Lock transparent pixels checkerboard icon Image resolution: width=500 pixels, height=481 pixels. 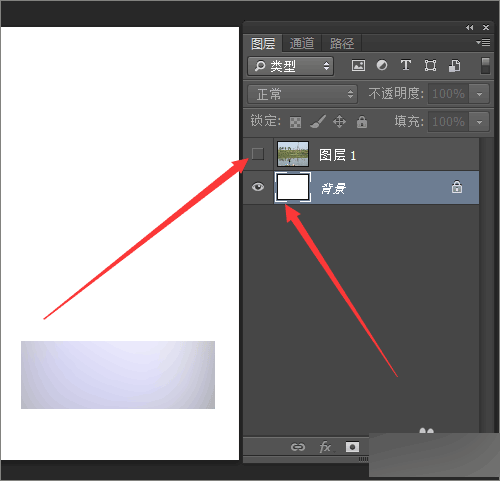[295, 122]
